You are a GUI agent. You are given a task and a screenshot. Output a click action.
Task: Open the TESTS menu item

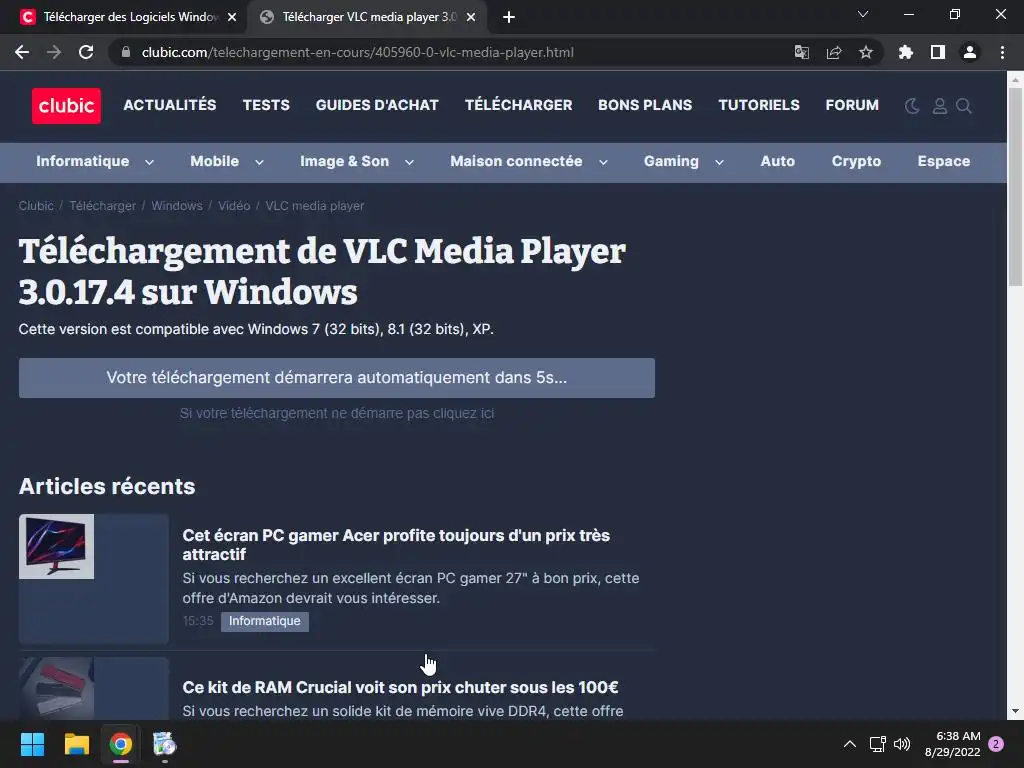266,105
